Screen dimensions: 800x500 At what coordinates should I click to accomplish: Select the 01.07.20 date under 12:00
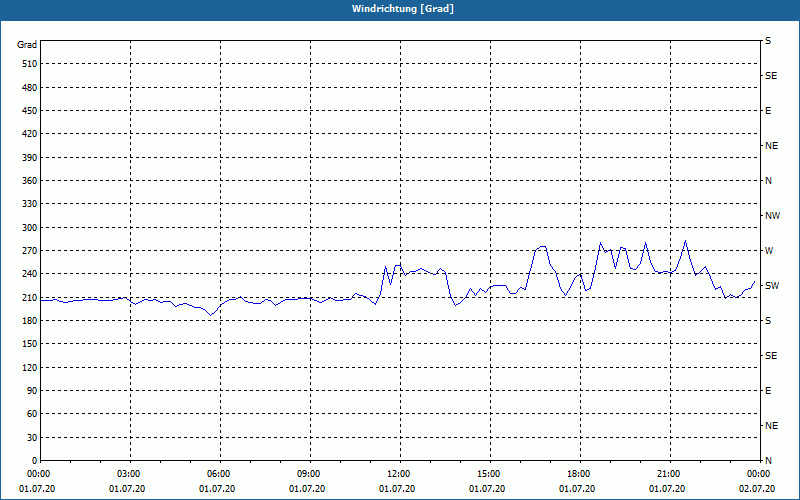tap(397, 489)
